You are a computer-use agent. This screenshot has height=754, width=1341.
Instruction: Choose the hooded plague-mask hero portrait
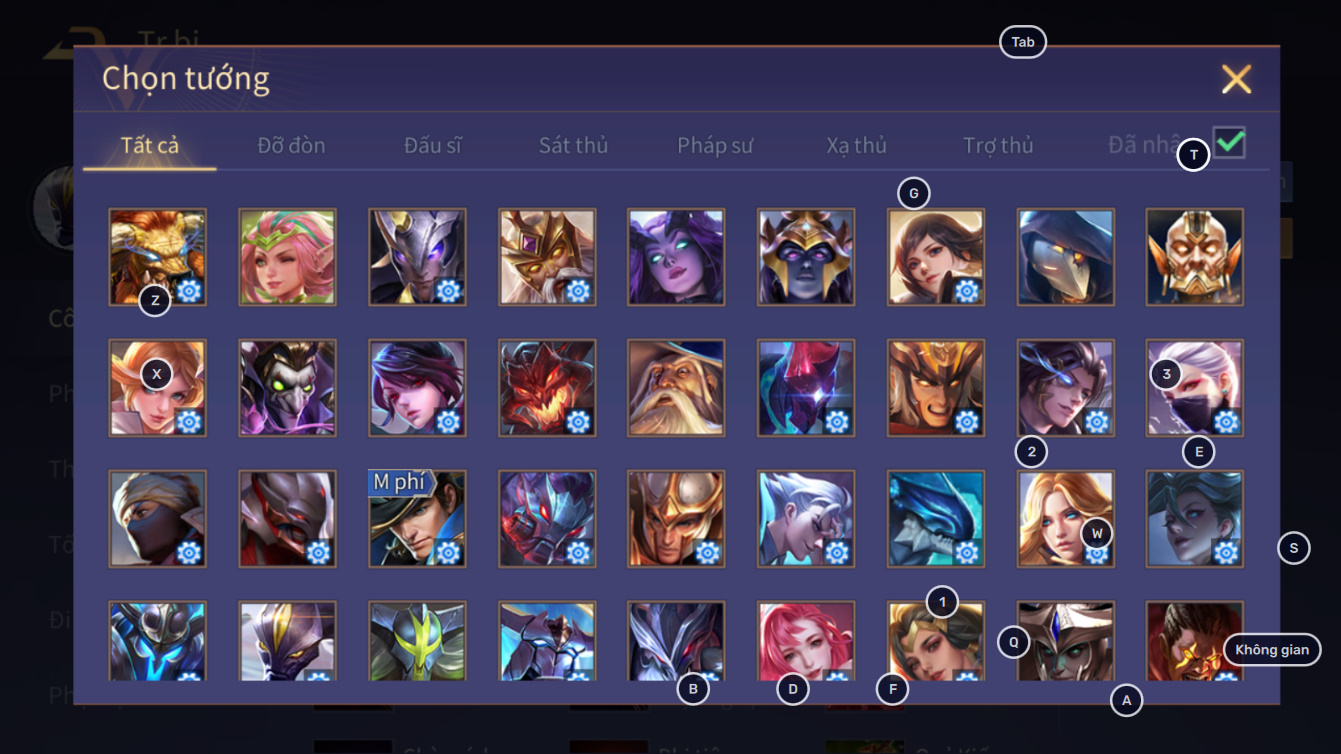coord(1066,257)
